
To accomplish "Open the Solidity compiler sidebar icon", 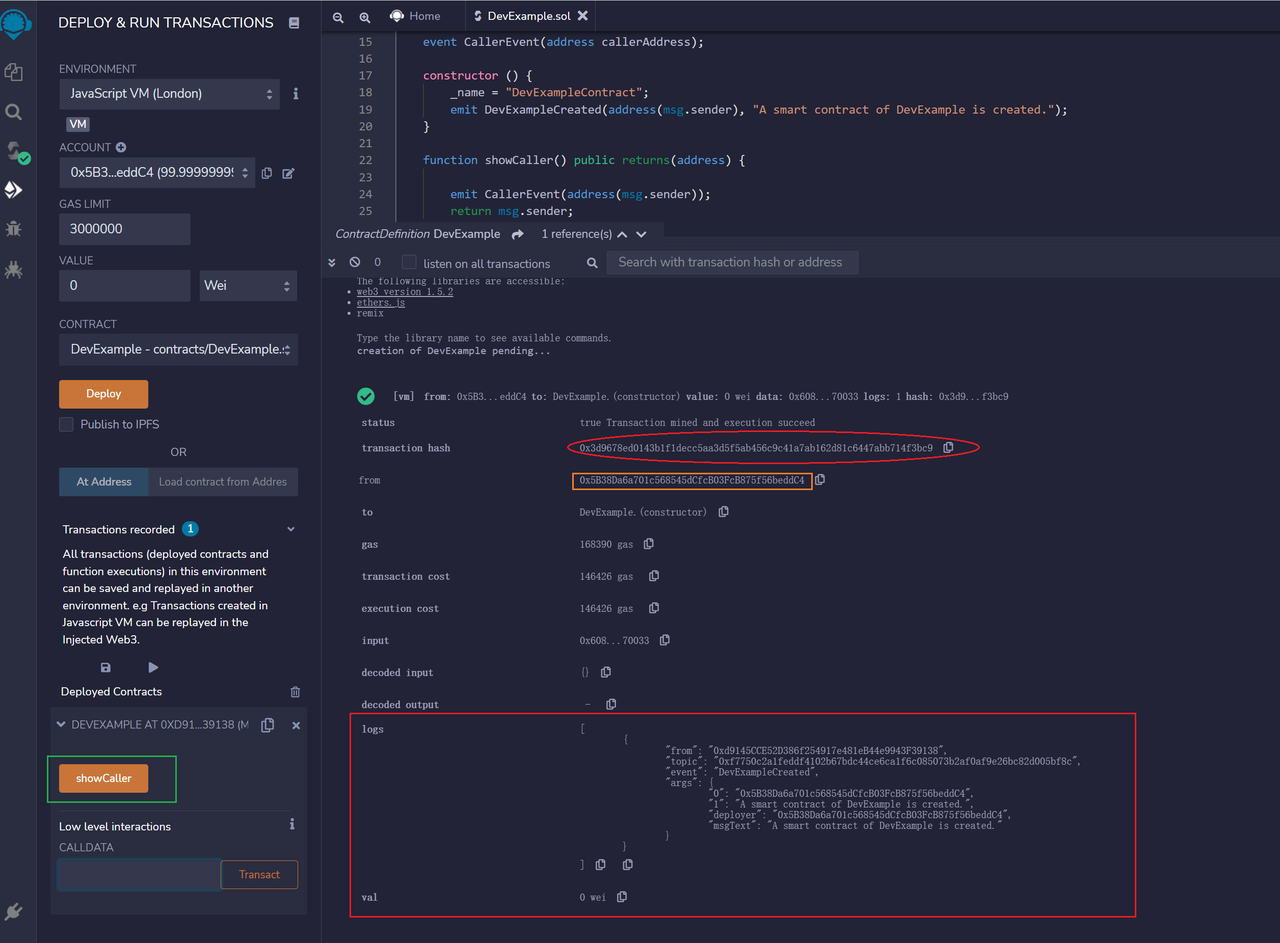I will coord(15,151).
